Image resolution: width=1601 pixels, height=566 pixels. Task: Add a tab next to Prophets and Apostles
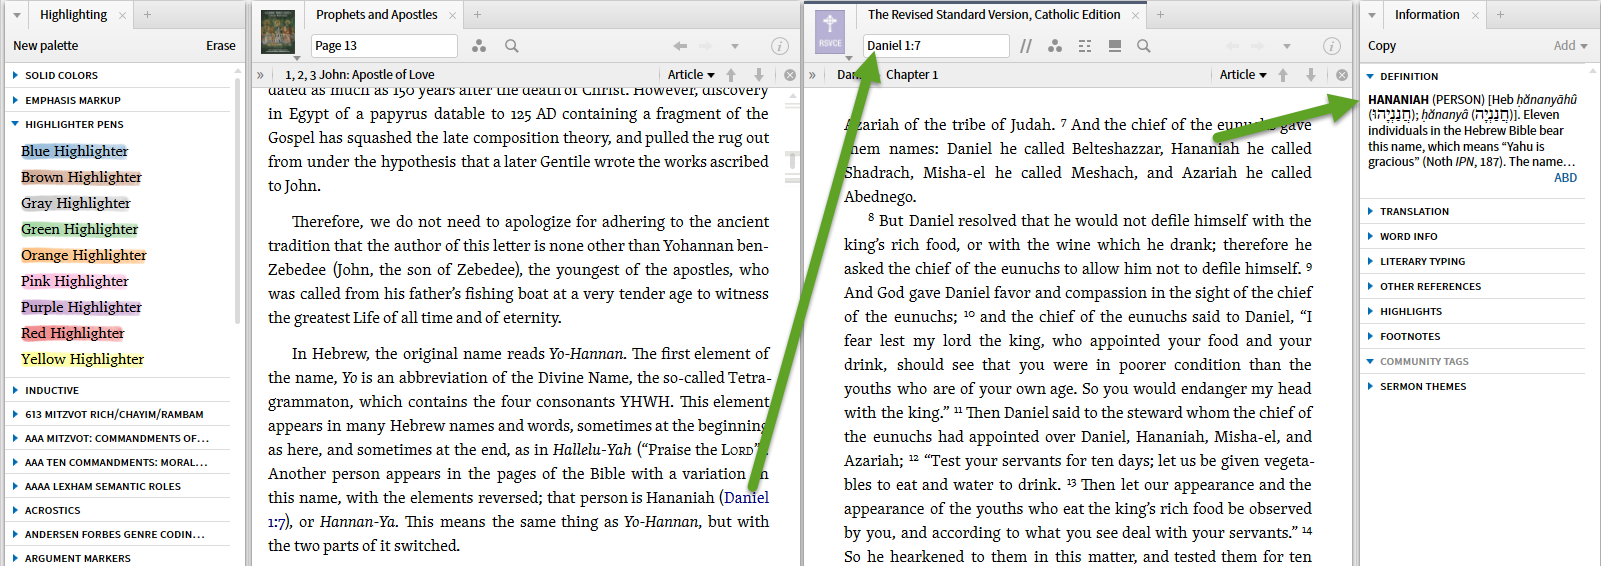click(x=478, y=15)
